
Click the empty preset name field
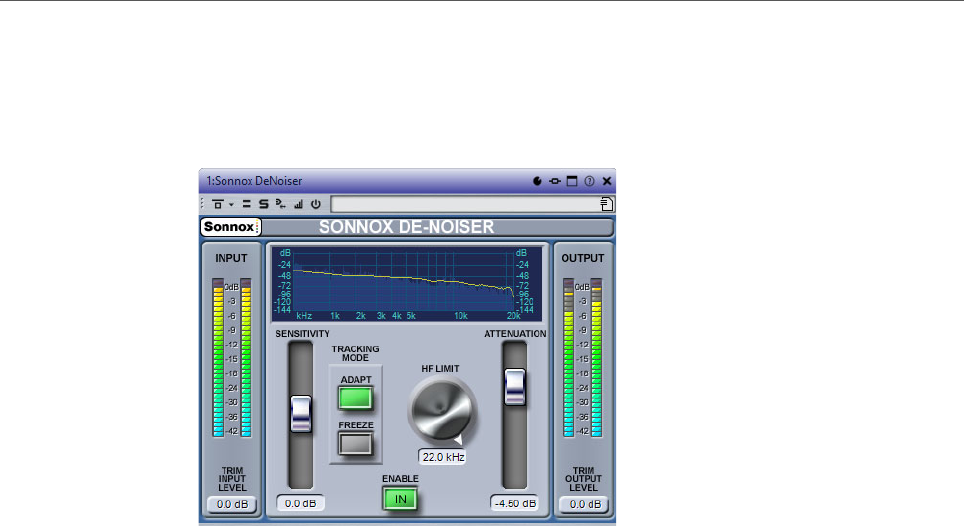tap(465, 204)
